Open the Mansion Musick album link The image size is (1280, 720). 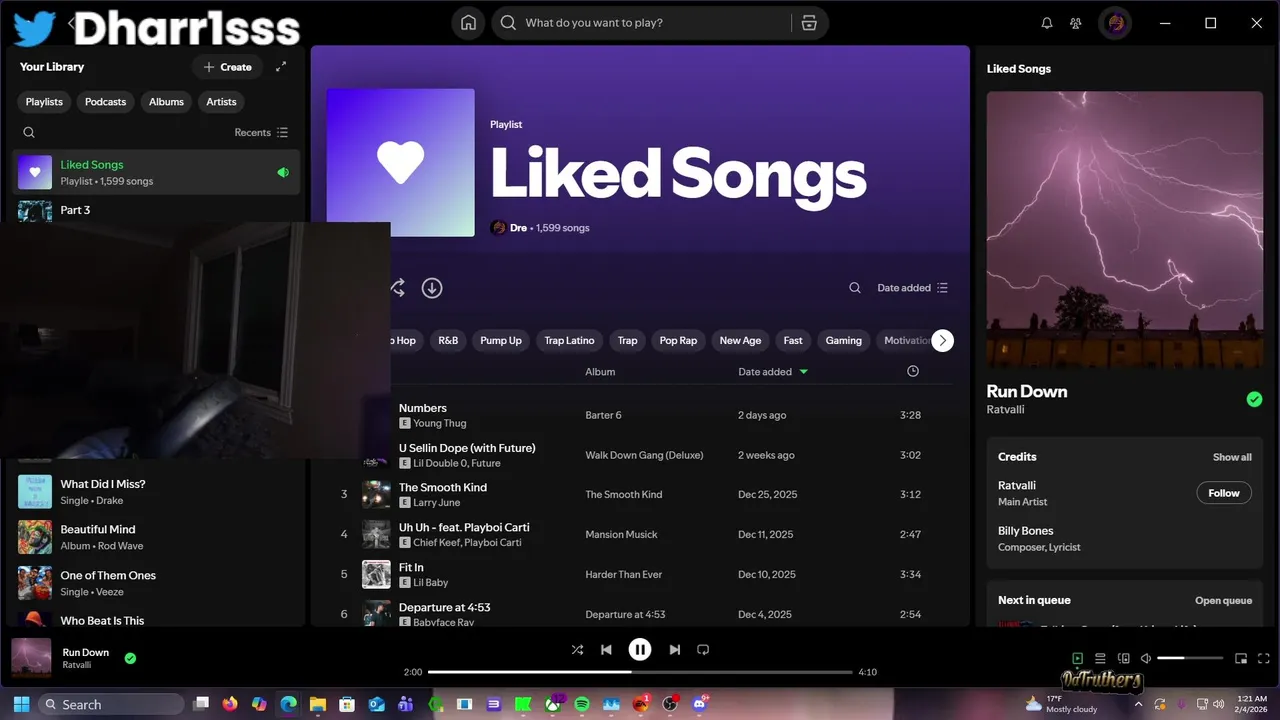click(621, 534)
